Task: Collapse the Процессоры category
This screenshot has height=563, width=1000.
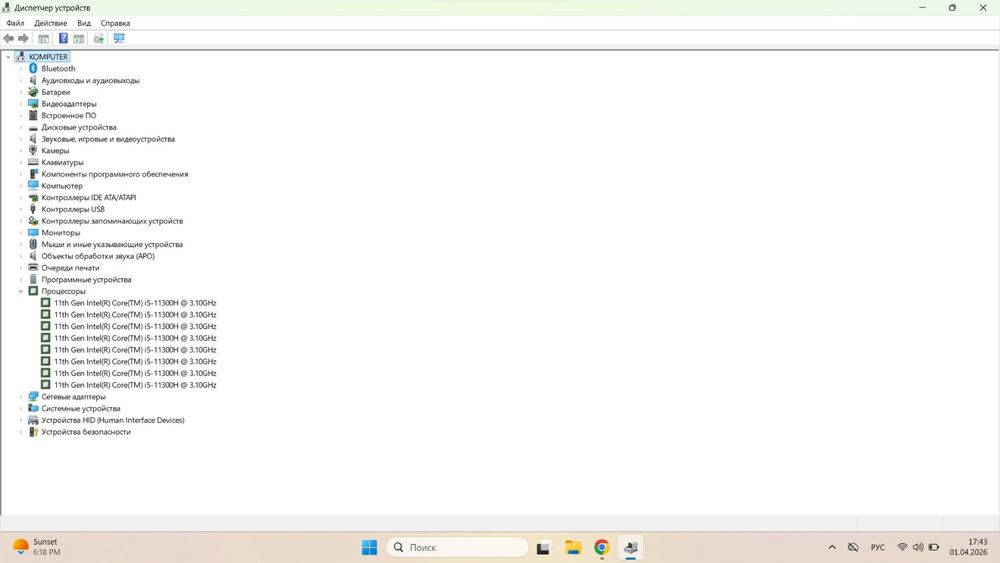Action: [x=20, y=291]
